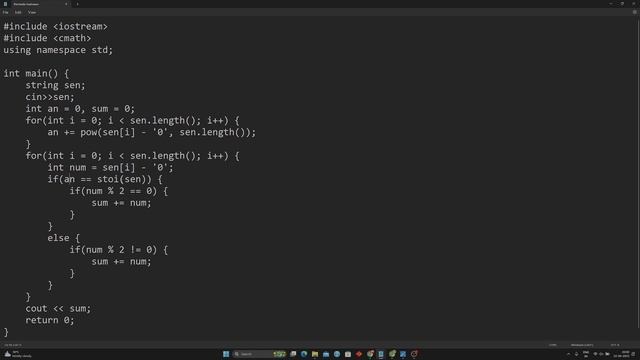Open Task View from the taskbar

pyautogui.click(x=293, y=354)
